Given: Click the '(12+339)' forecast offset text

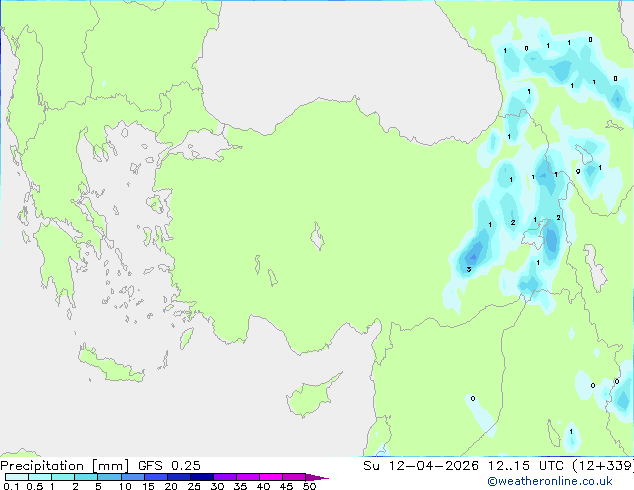Looking at the screenshot, I should click(x=603, y=466).
